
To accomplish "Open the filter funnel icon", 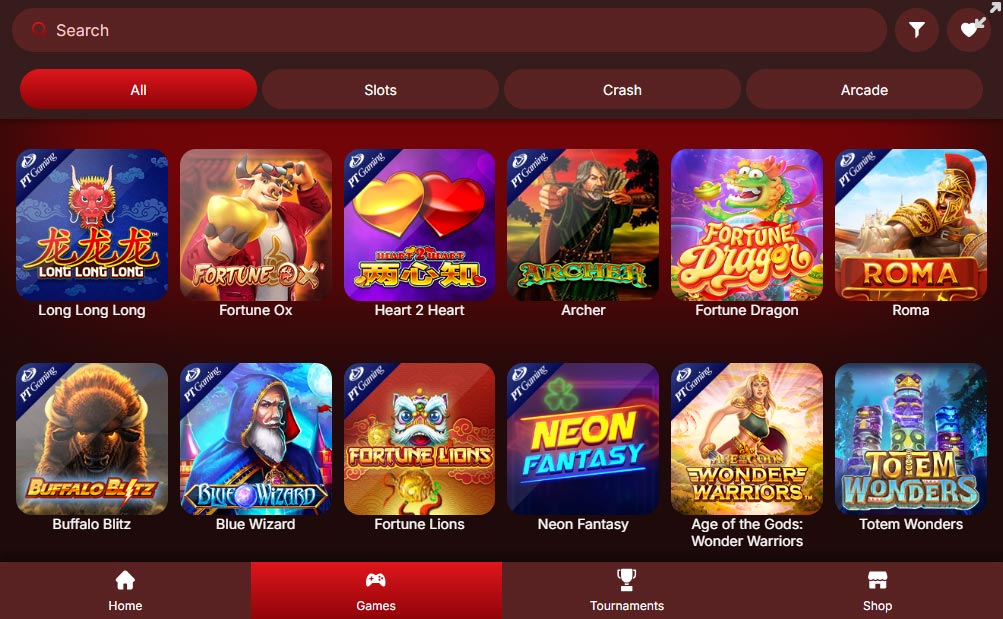I will click(x=917, y=29).
